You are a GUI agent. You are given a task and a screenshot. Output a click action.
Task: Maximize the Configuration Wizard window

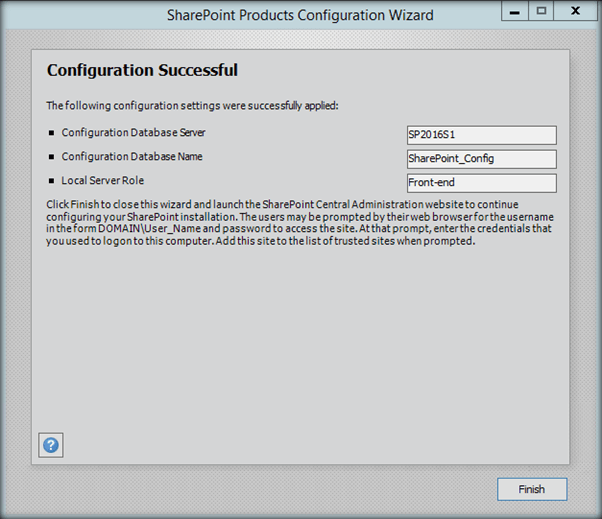click(541, 11)
